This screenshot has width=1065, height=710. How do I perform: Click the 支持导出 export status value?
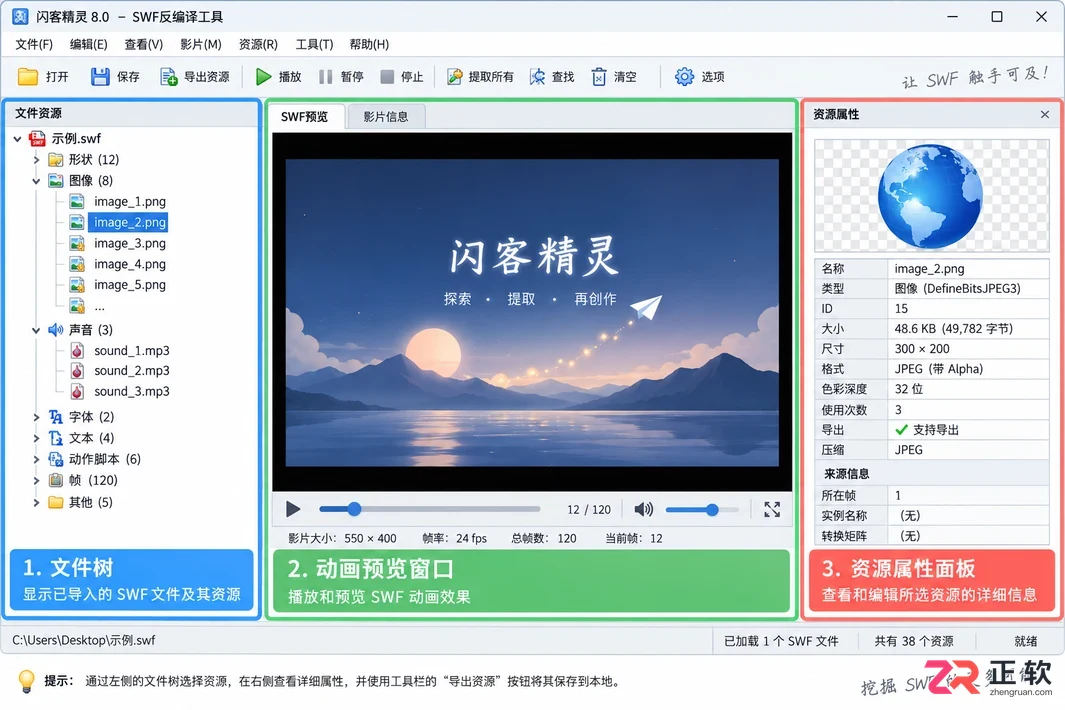[x=969, y=430]
